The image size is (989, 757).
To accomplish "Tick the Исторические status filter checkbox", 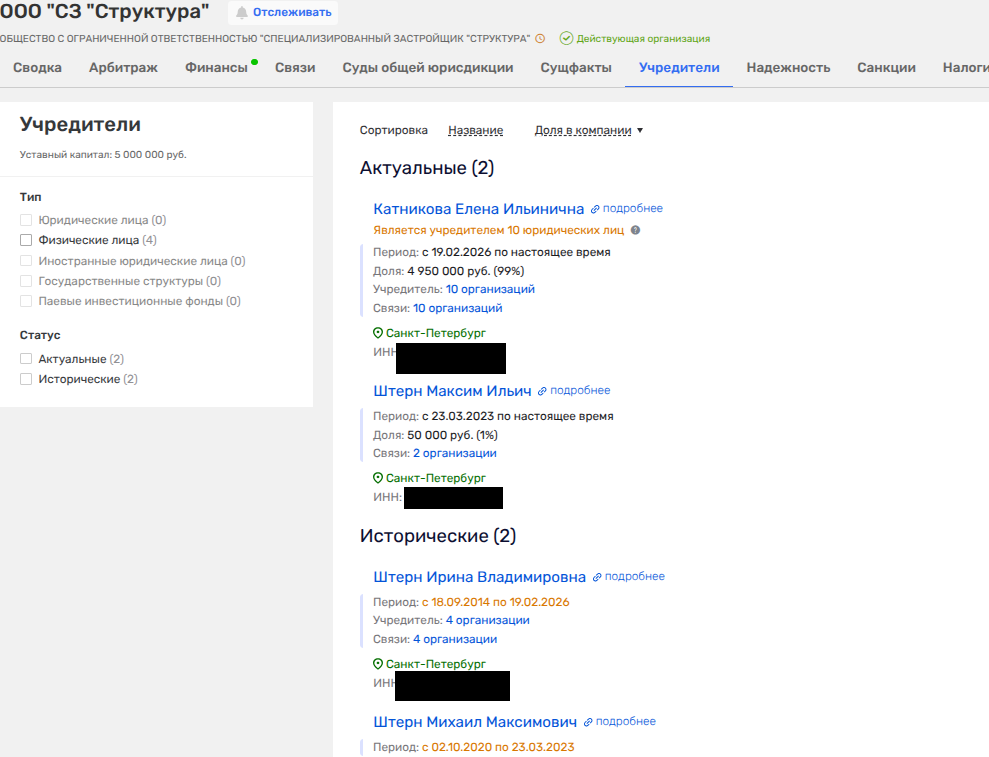I will point(26,379).
